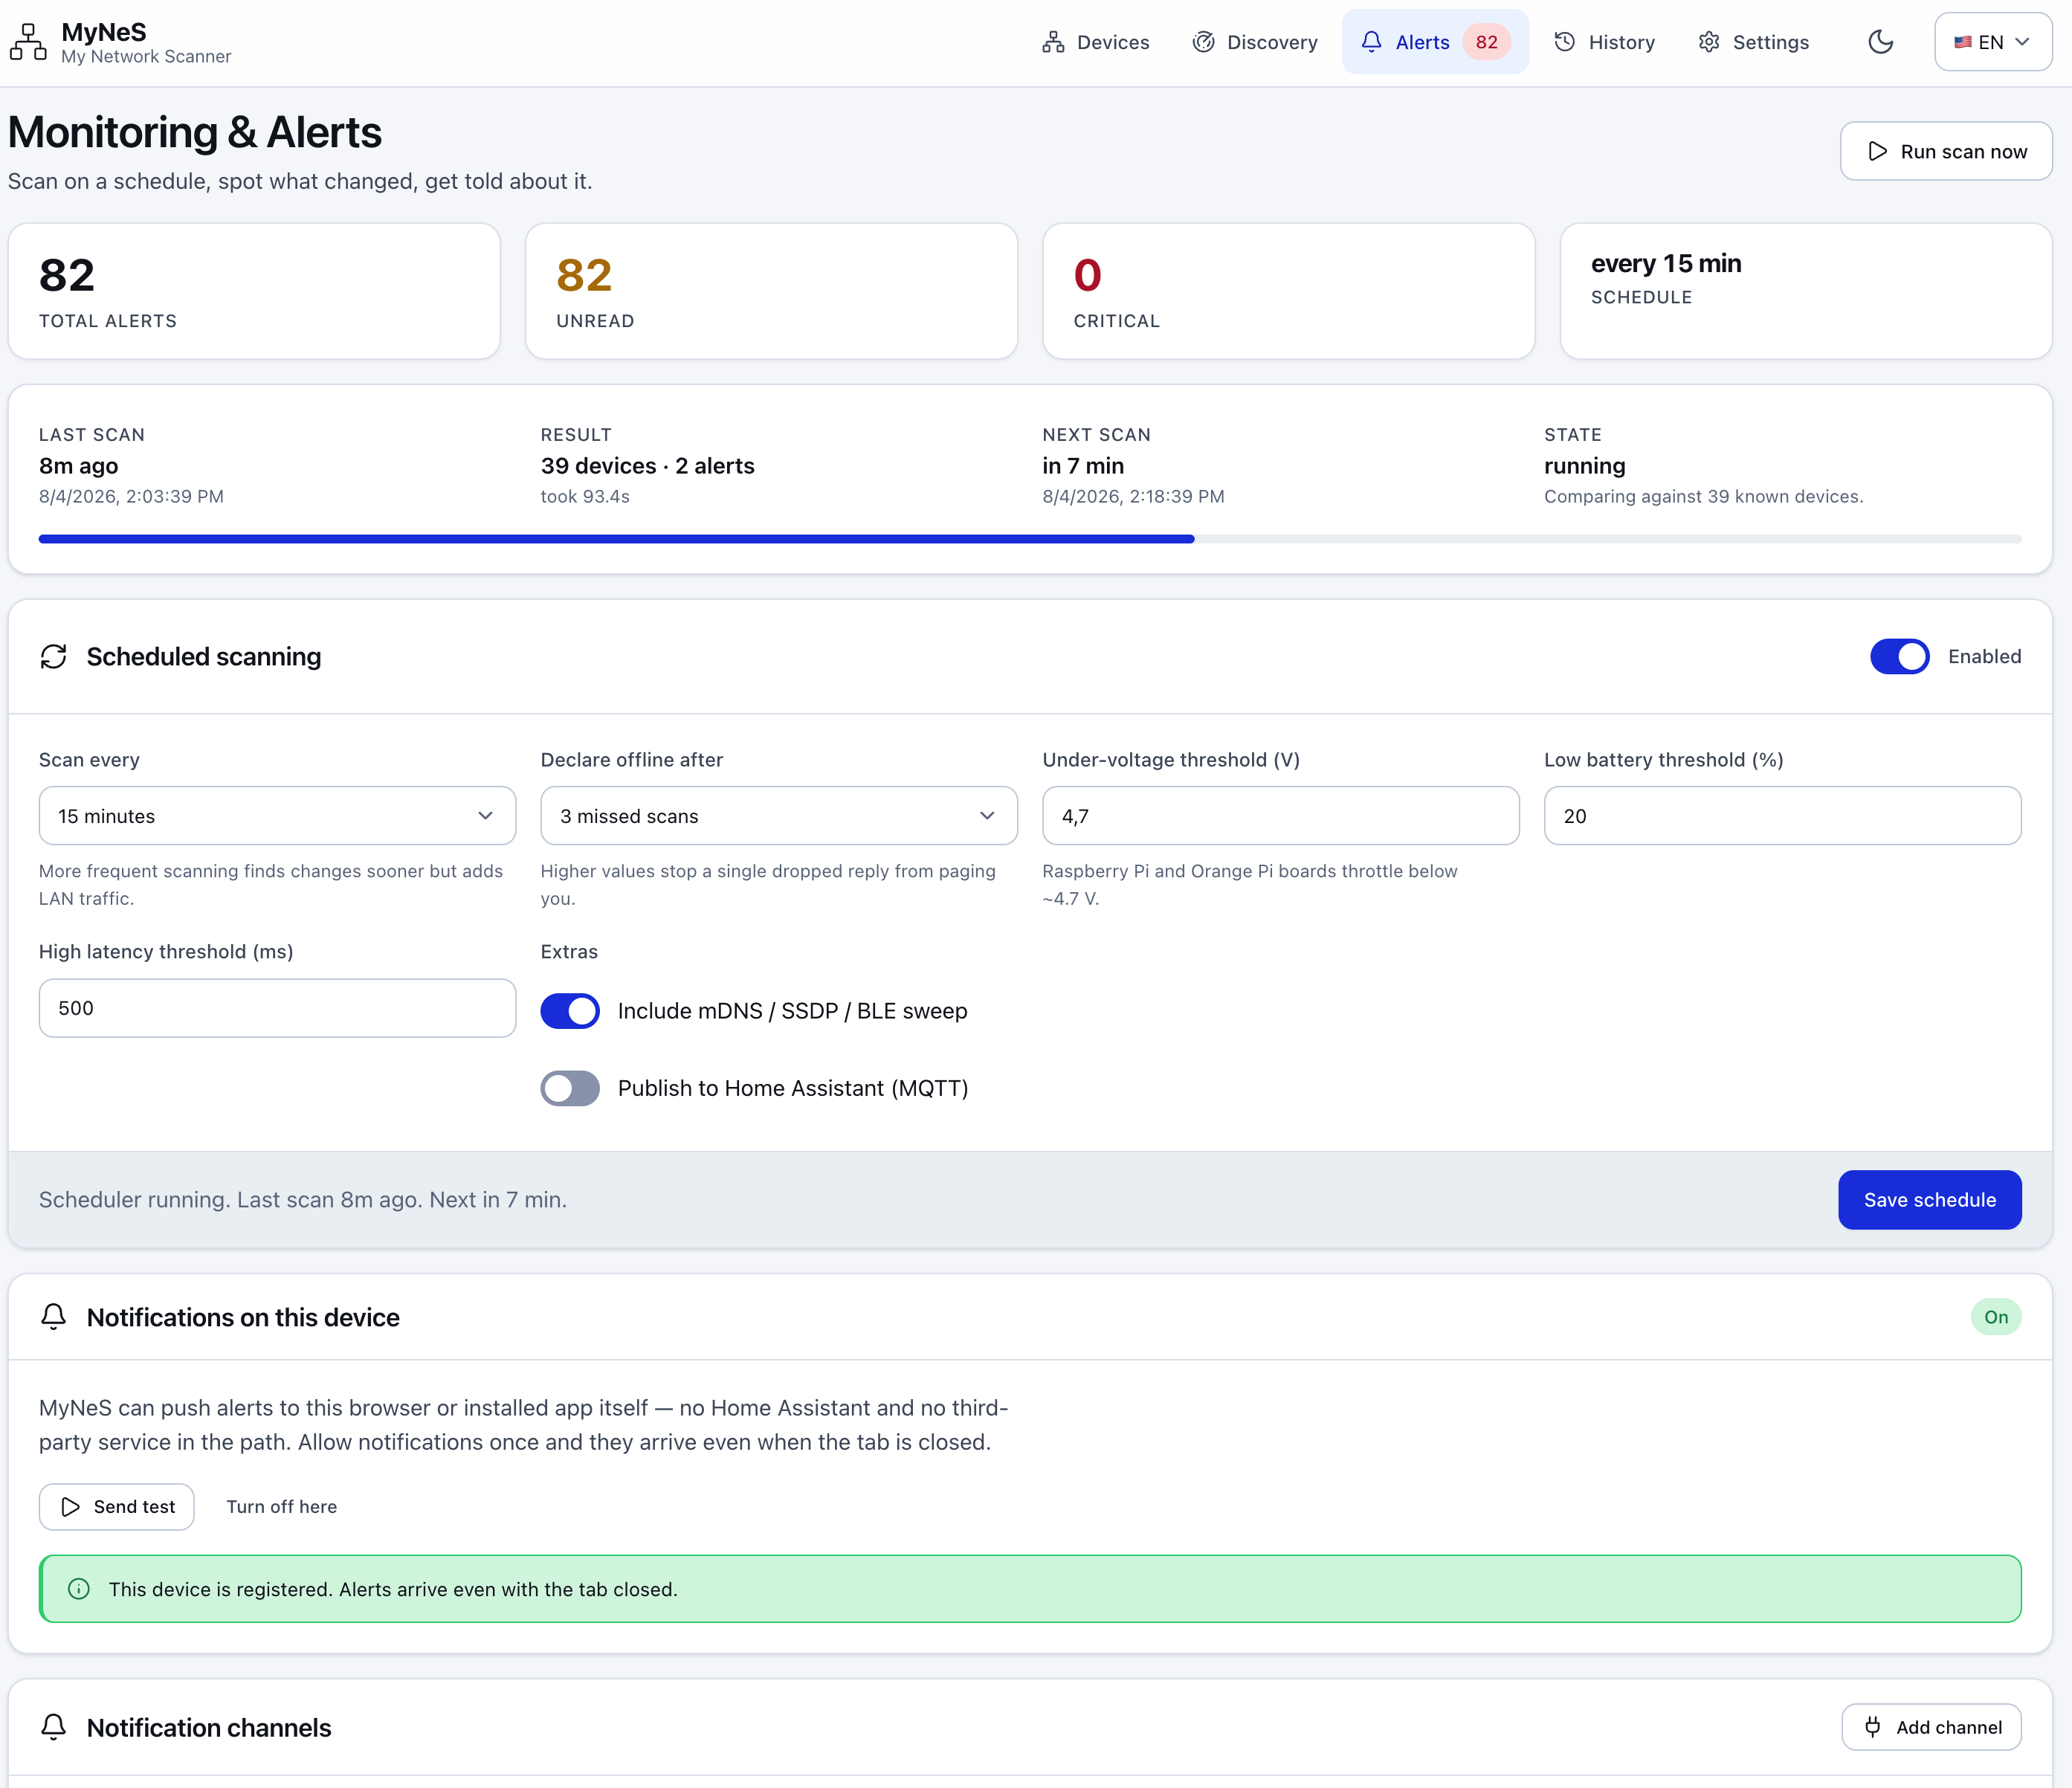Click the History clock icon

tap(1564, 42)
